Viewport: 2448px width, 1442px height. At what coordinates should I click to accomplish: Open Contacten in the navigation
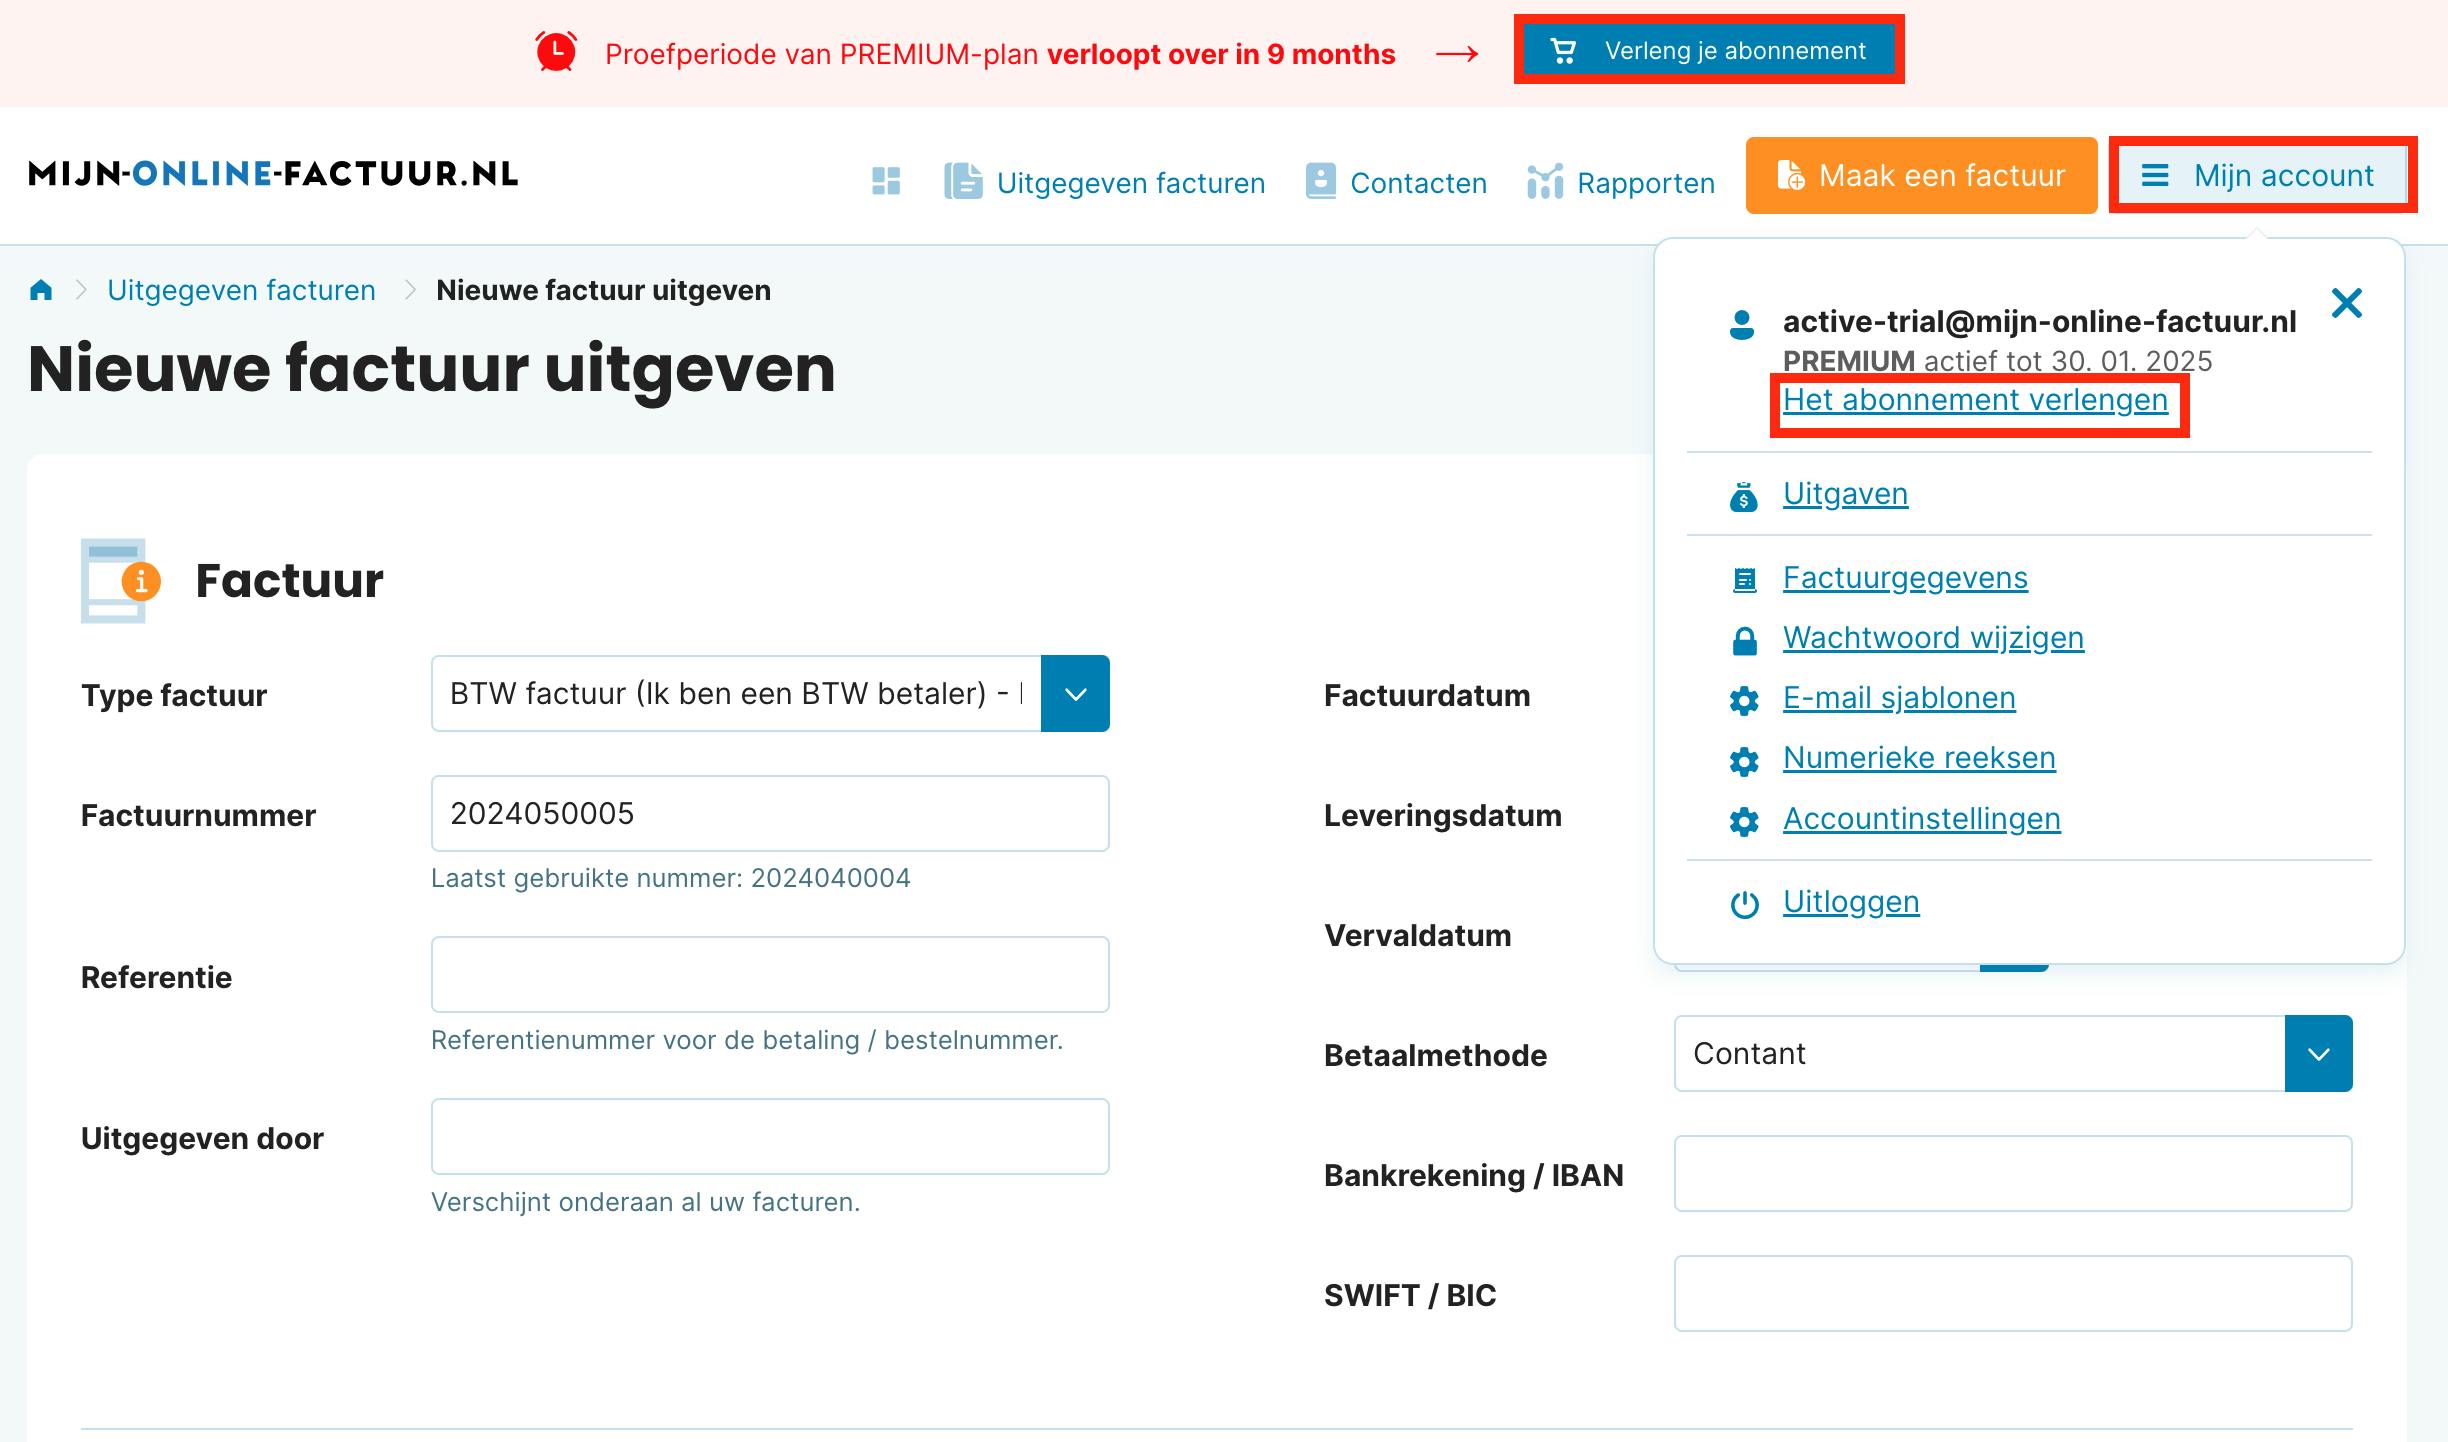point(1396,182)
